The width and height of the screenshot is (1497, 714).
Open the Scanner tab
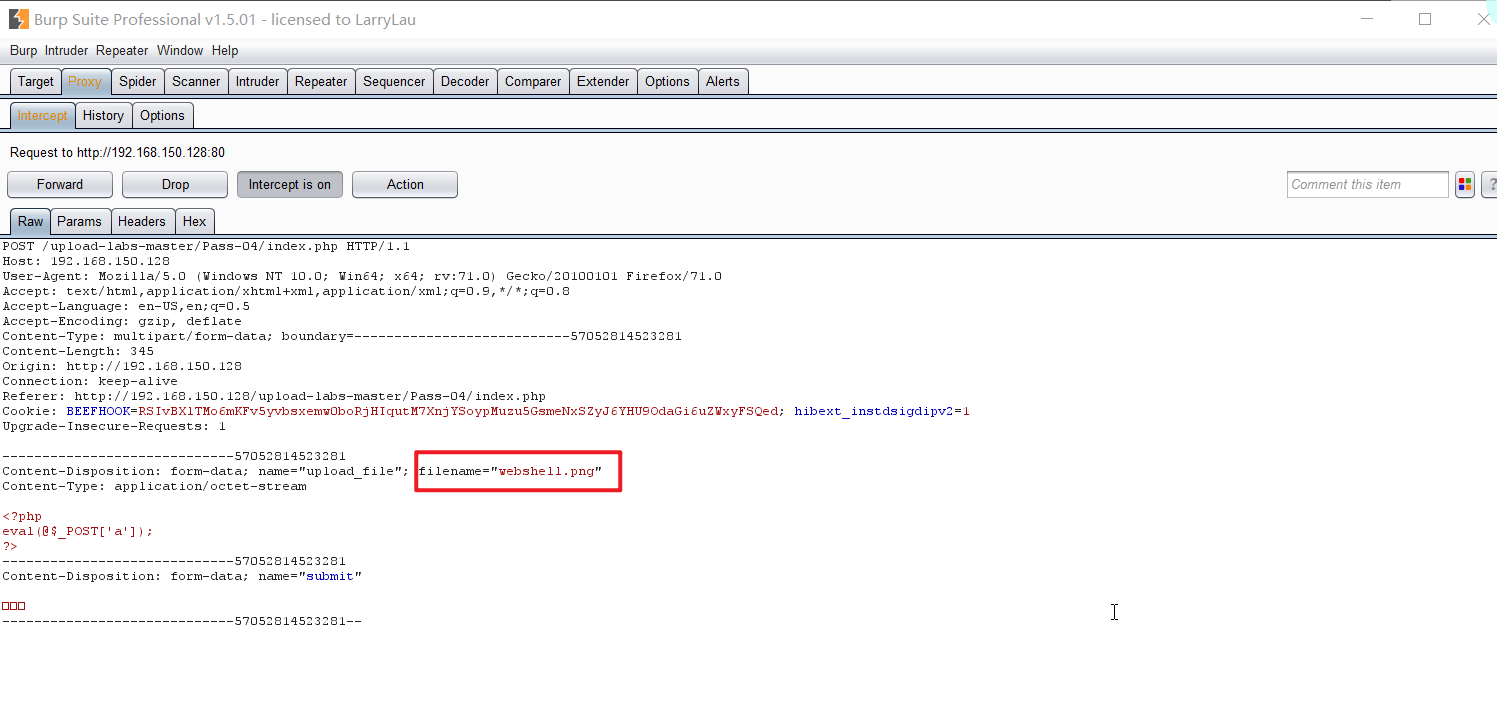pyautogui.click(x=196, y=81)
